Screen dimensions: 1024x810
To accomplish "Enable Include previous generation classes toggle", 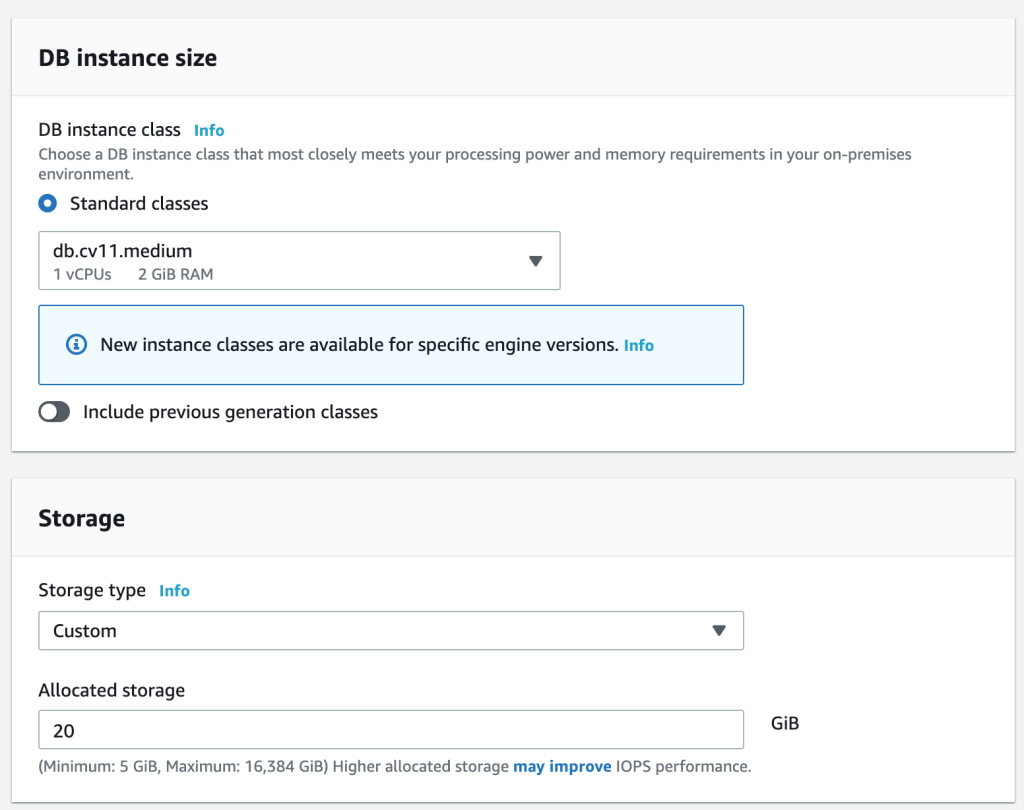I will (x=54, y=412).
